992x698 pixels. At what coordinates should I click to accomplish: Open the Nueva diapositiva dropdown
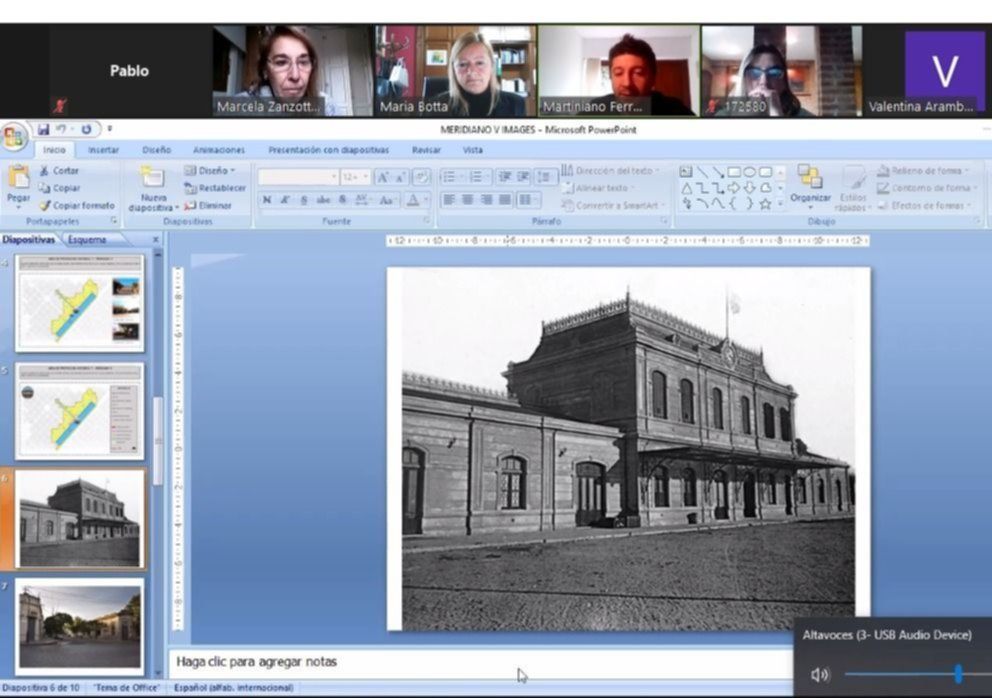153,208
